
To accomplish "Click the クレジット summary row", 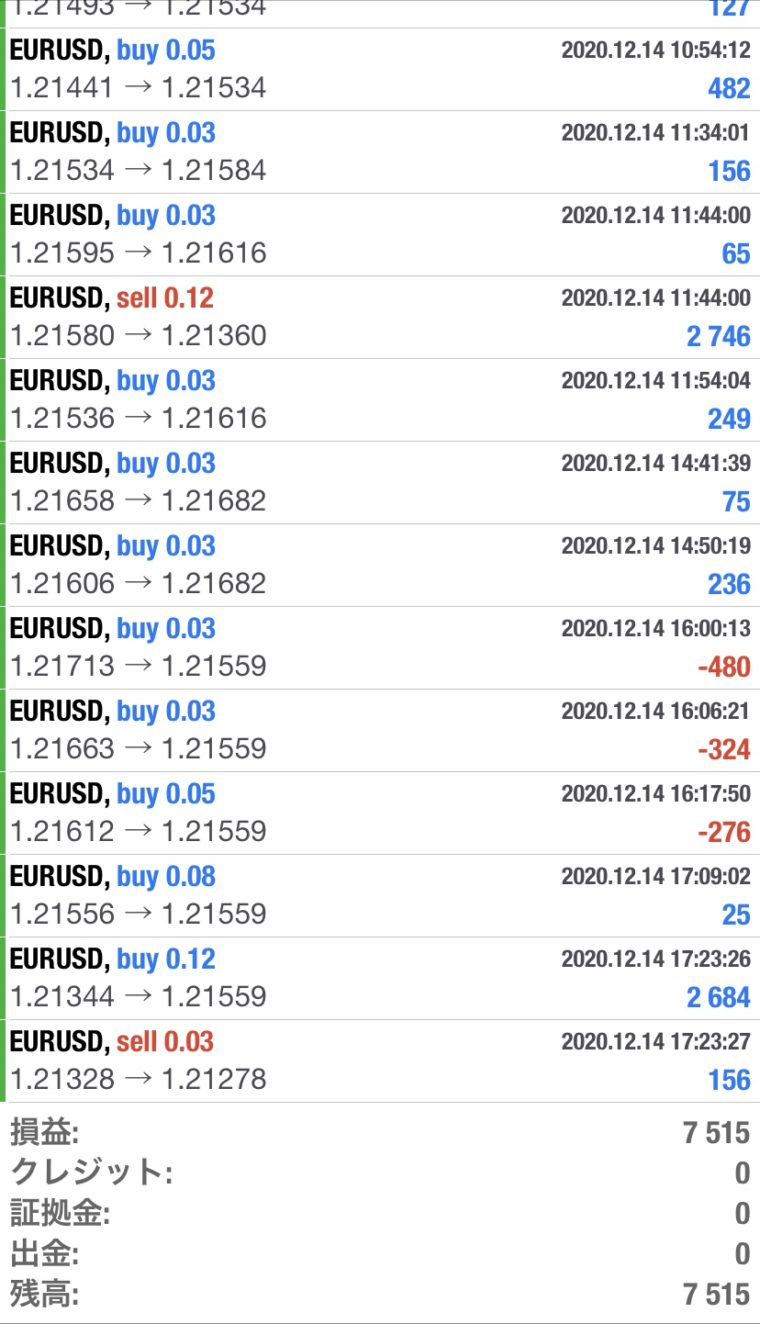I will pyautogui.click(x=380, y=1172).
